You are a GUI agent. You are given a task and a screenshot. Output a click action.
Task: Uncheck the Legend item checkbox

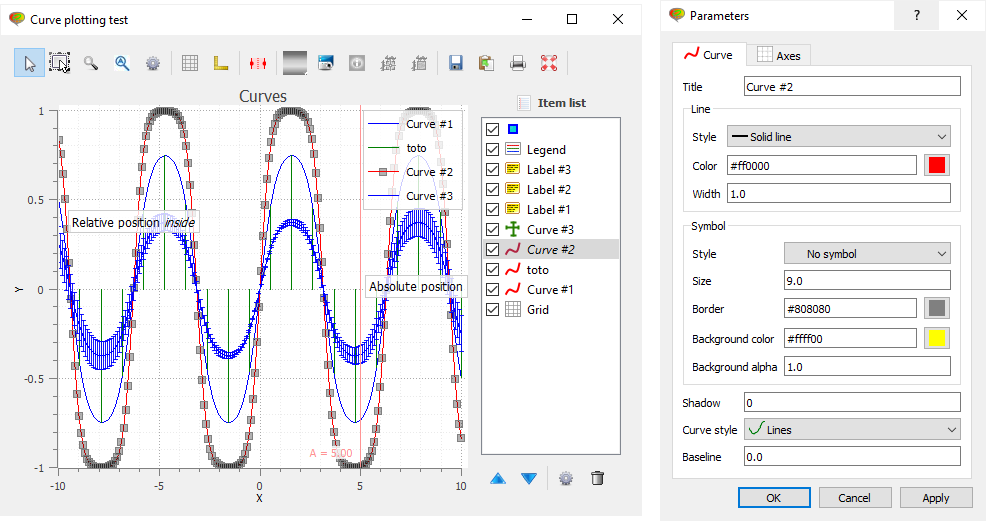click(492, 150)
